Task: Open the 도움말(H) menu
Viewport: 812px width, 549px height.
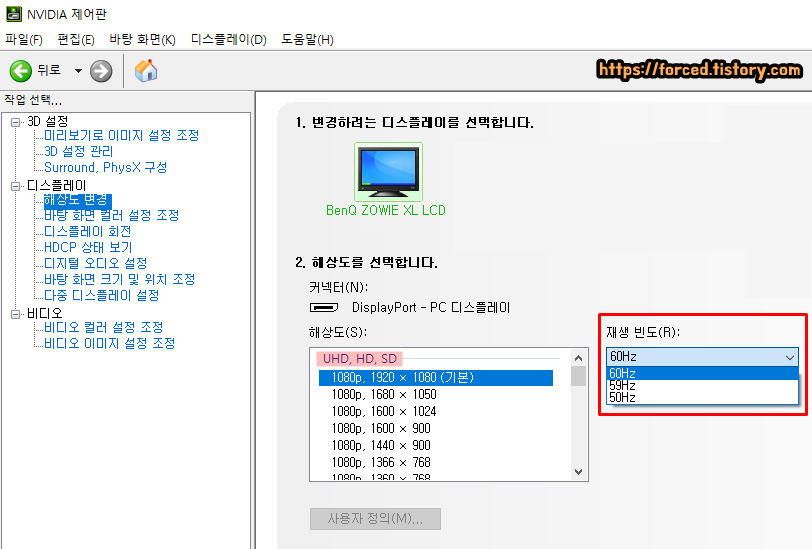Action: 307,39
